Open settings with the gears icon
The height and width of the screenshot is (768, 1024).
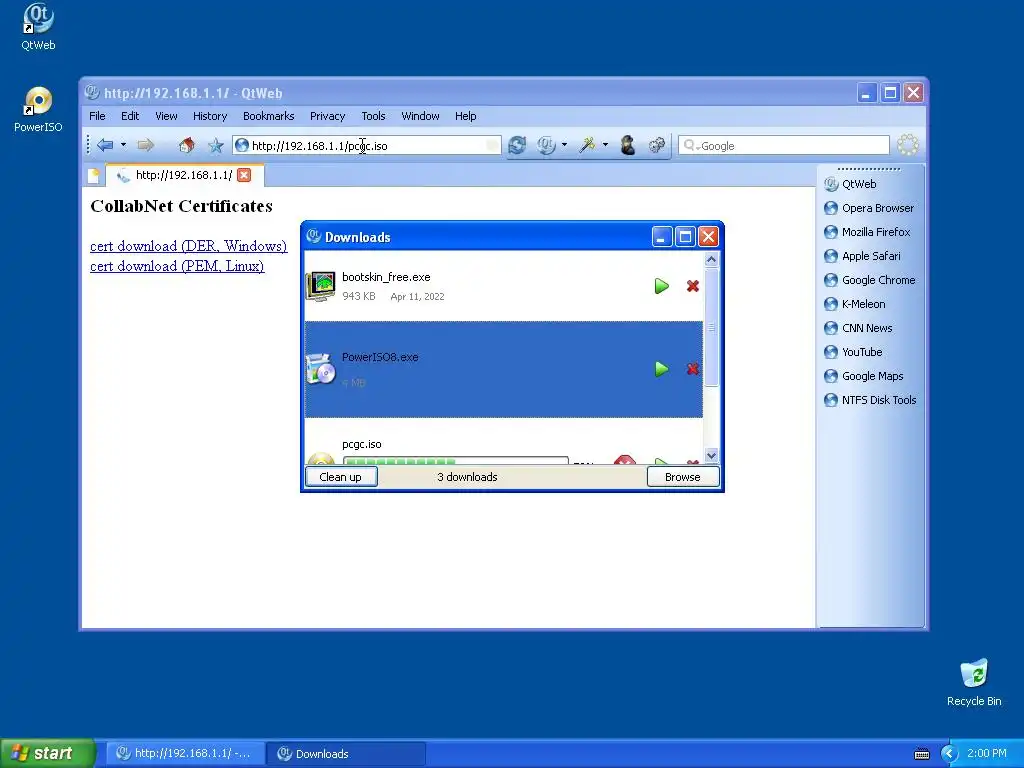coord(657,145)
